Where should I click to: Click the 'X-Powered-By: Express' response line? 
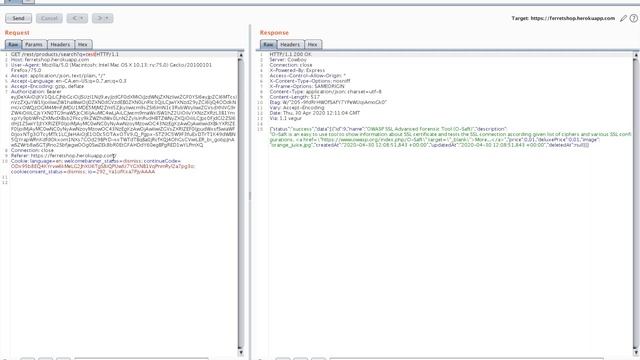point(297,70)
